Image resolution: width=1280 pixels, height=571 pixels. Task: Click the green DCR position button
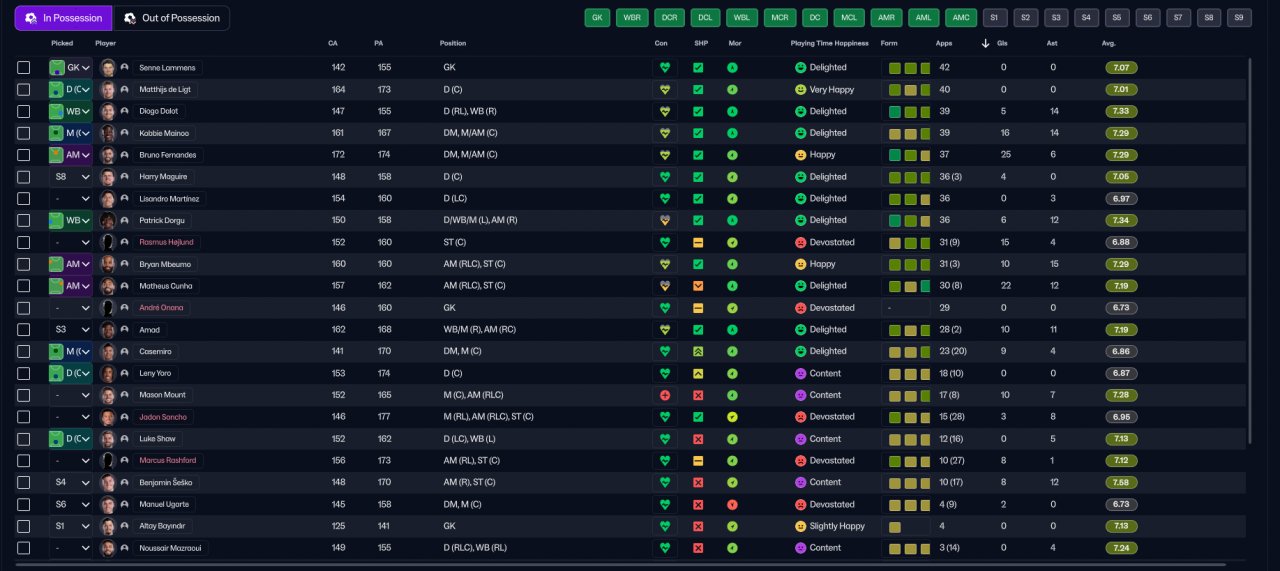click(x=669, y=18)
